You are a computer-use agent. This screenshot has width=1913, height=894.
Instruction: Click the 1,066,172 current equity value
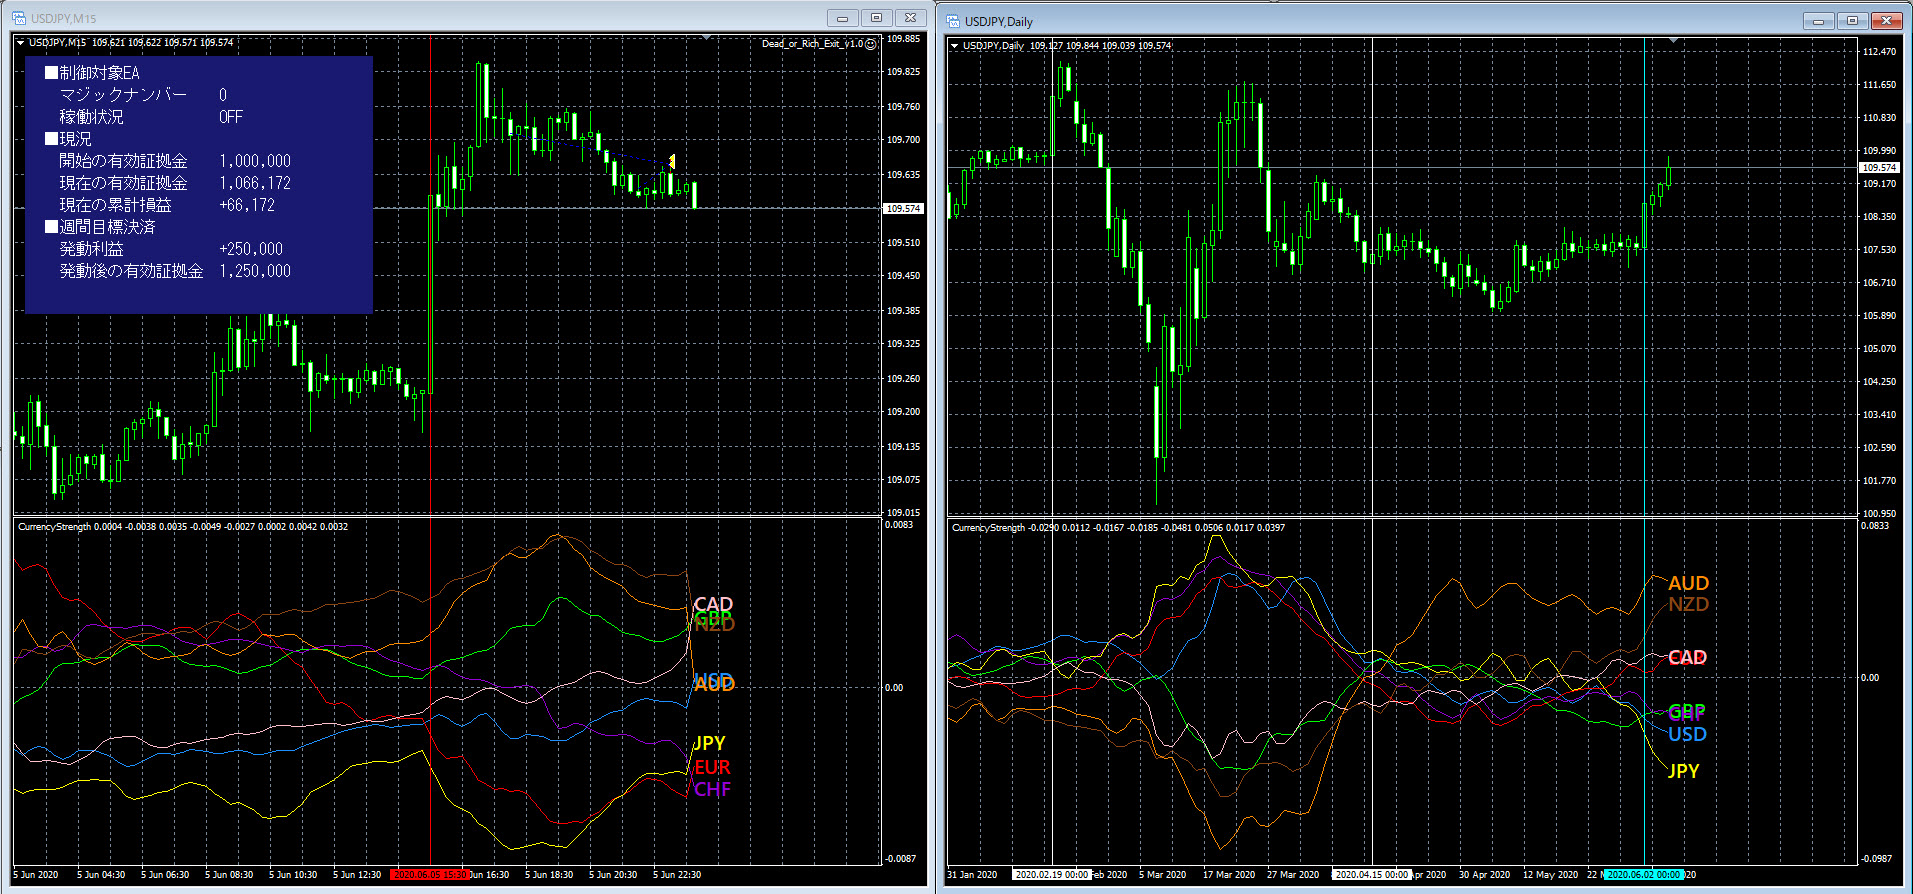tap(255, 183)
